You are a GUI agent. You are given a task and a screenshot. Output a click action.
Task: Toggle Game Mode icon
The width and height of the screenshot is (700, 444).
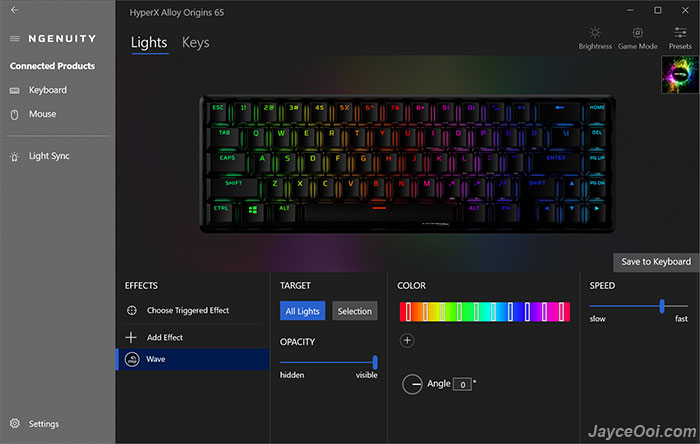[x=638, y=33]
